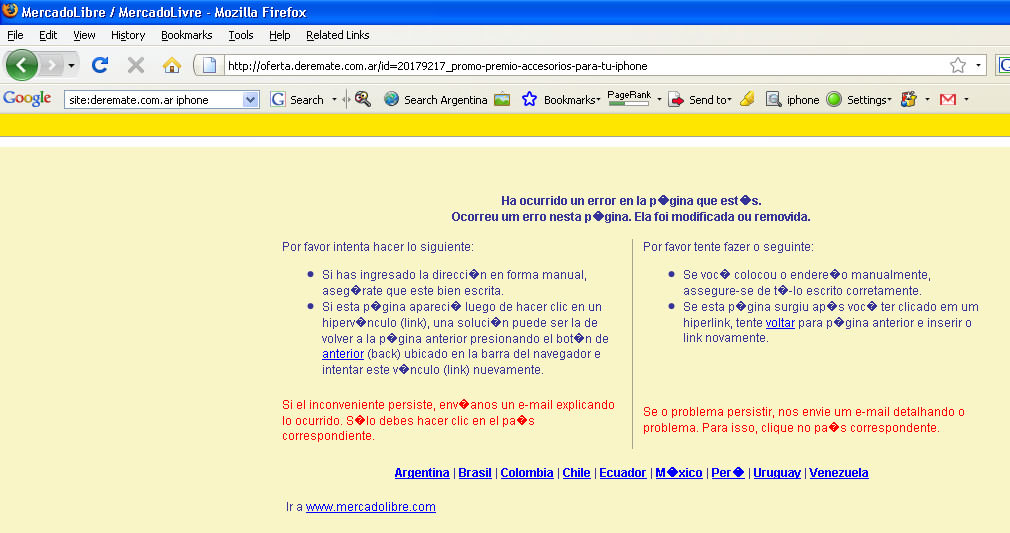
Task: Open the Argentina country link
Action: [422, 472]
